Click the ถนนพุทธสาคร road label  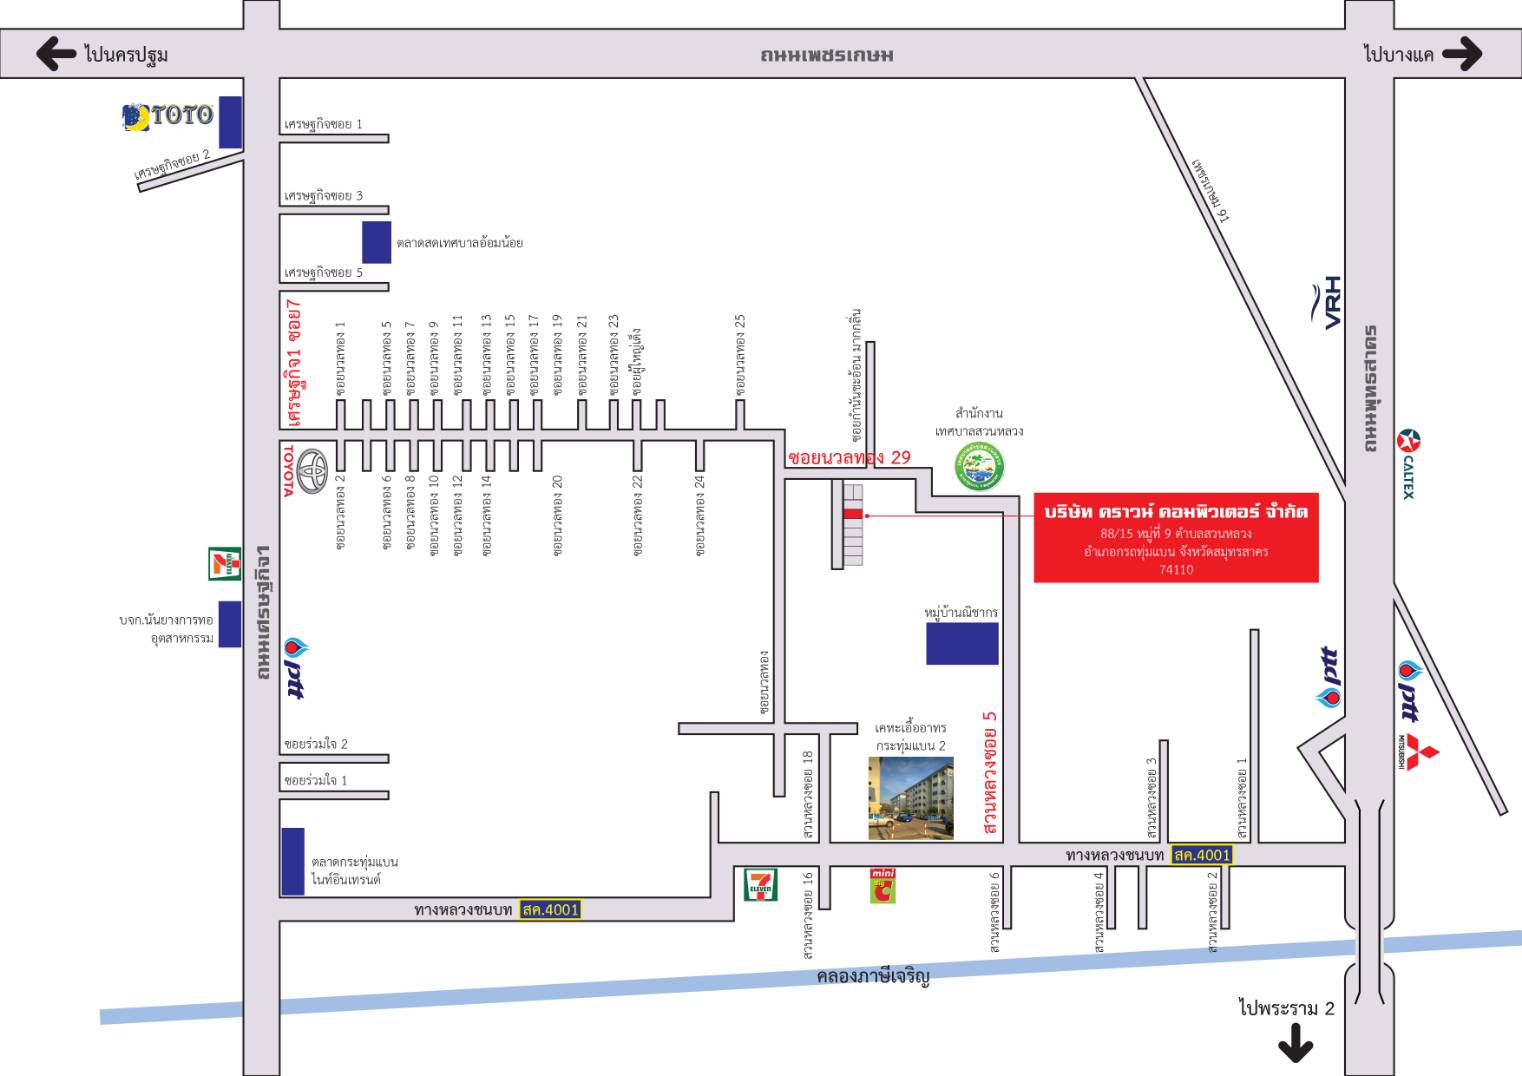click(1371, 388)
